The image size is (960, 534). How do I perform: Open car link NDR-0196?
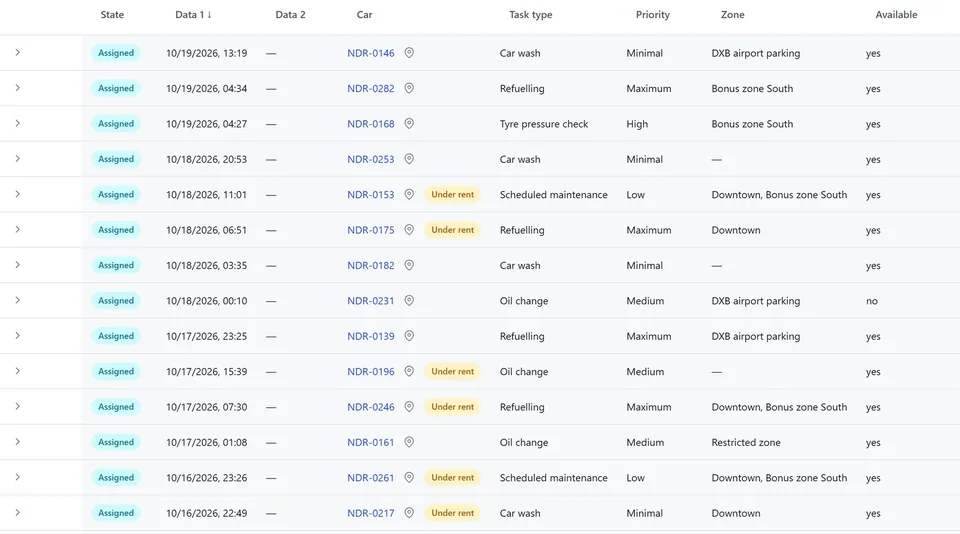[x=370, y=372]
